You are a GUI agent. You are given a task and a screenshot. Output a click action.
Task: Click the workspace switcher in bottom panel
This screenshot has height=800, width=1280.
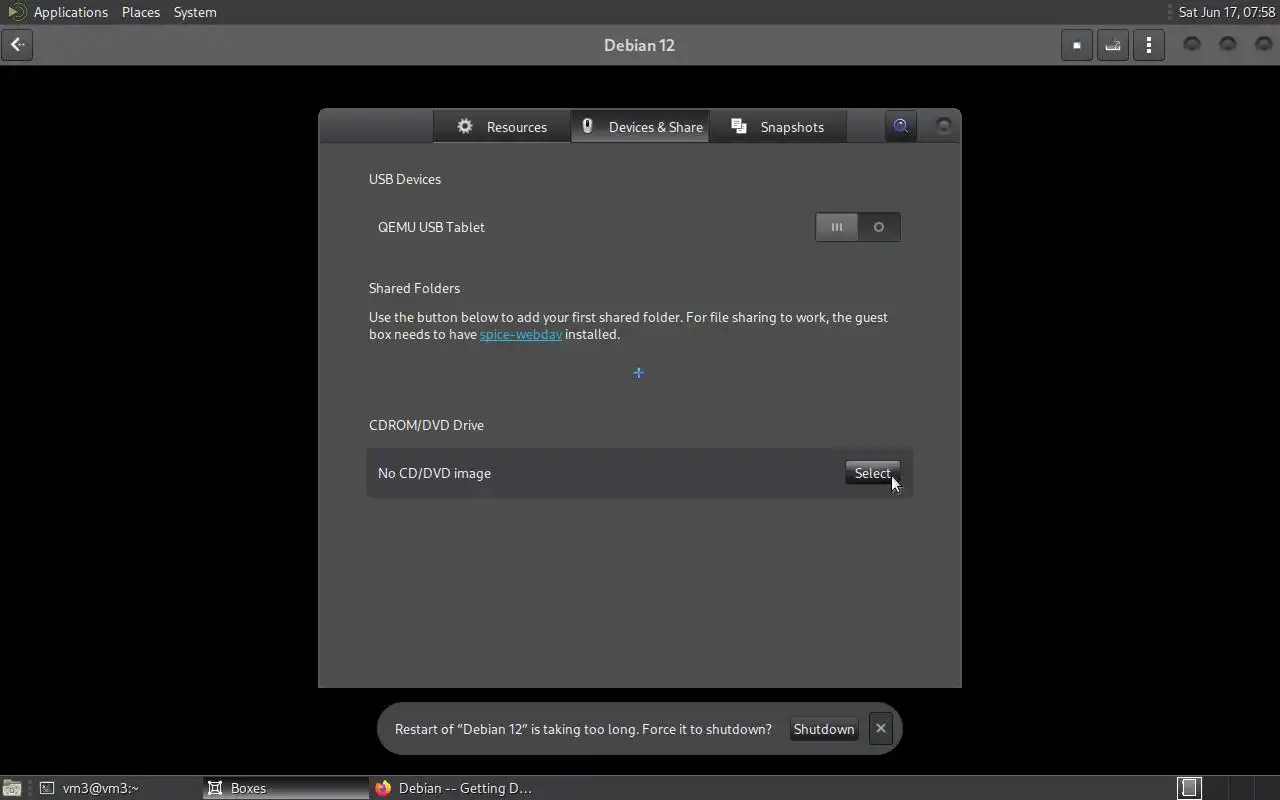coord(1189,788)
